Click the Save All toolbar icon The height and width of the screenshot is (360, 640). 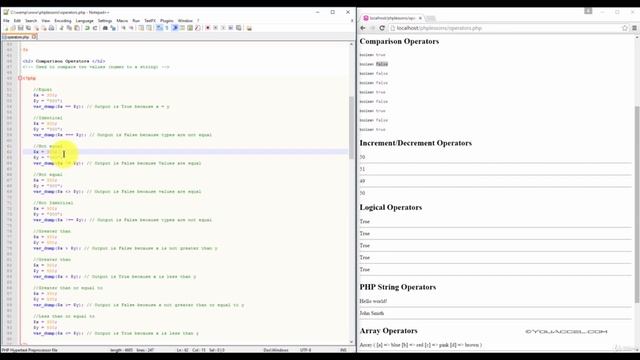coord(29,28)
